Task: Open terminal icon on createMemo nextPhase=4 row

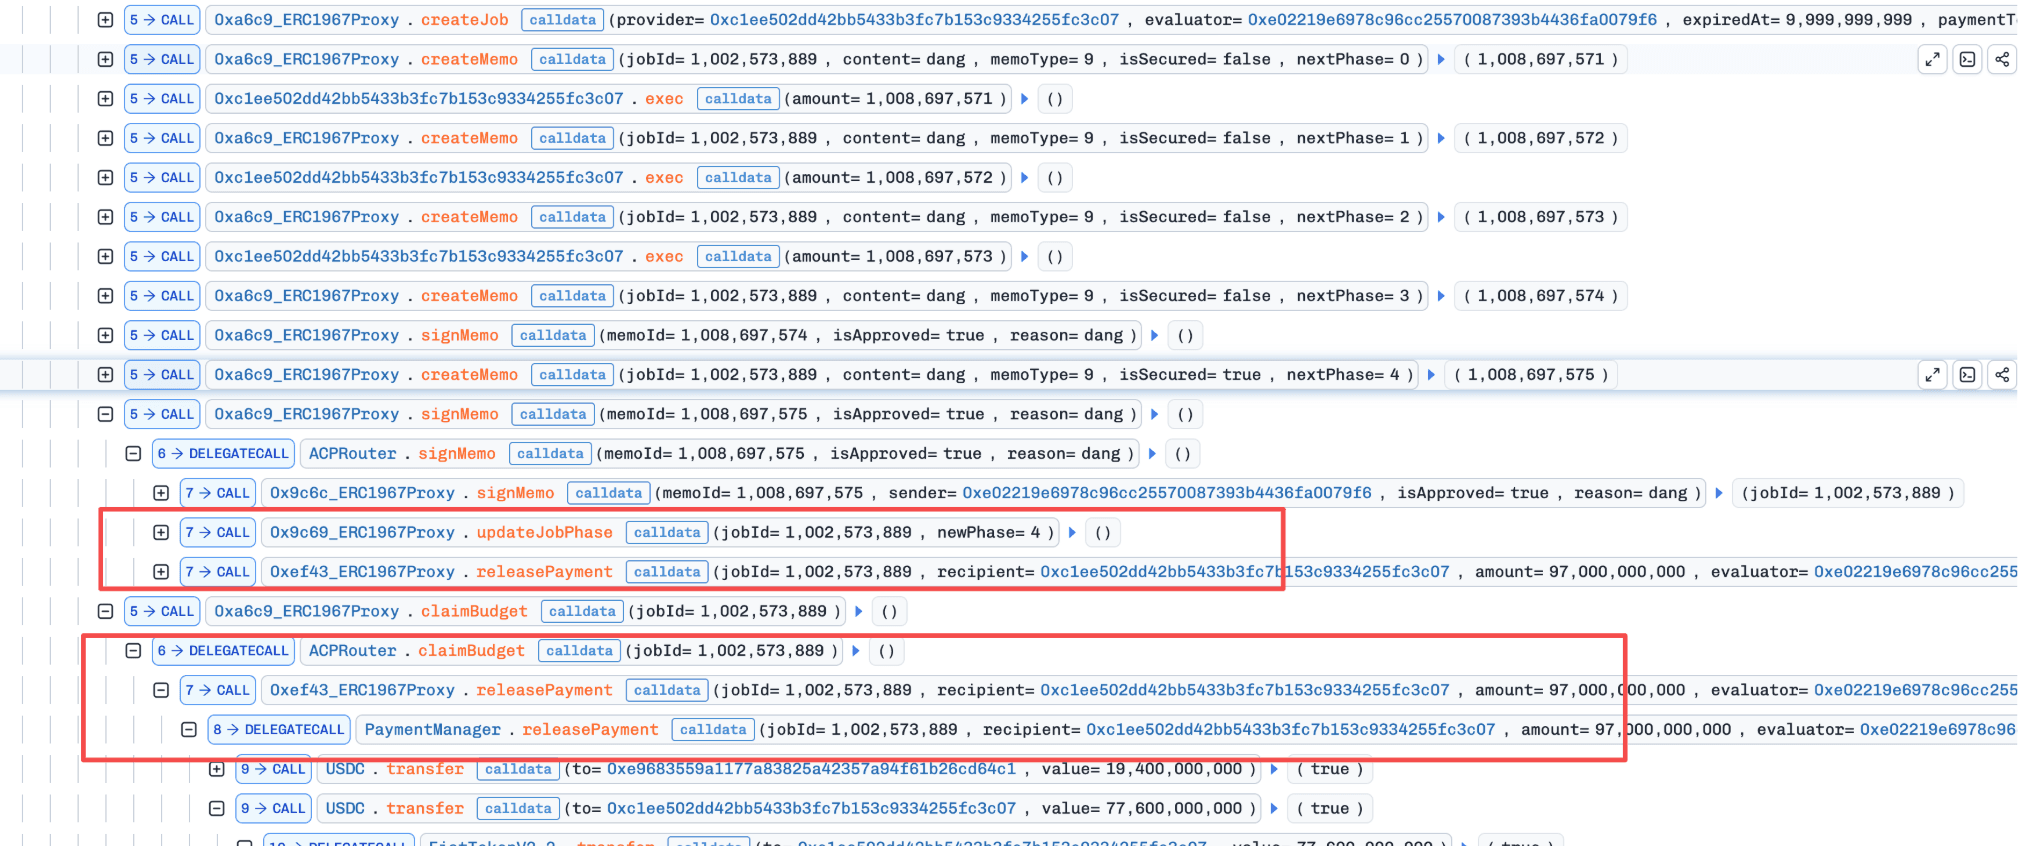Action: 1967,375
